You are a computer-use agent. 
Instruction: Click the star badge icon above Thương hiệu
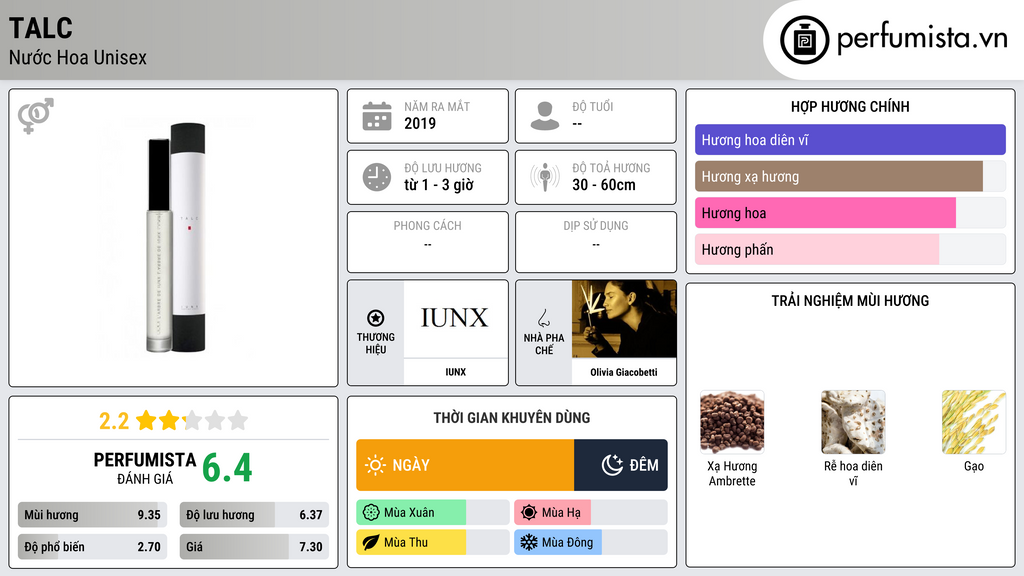point(376,318)
